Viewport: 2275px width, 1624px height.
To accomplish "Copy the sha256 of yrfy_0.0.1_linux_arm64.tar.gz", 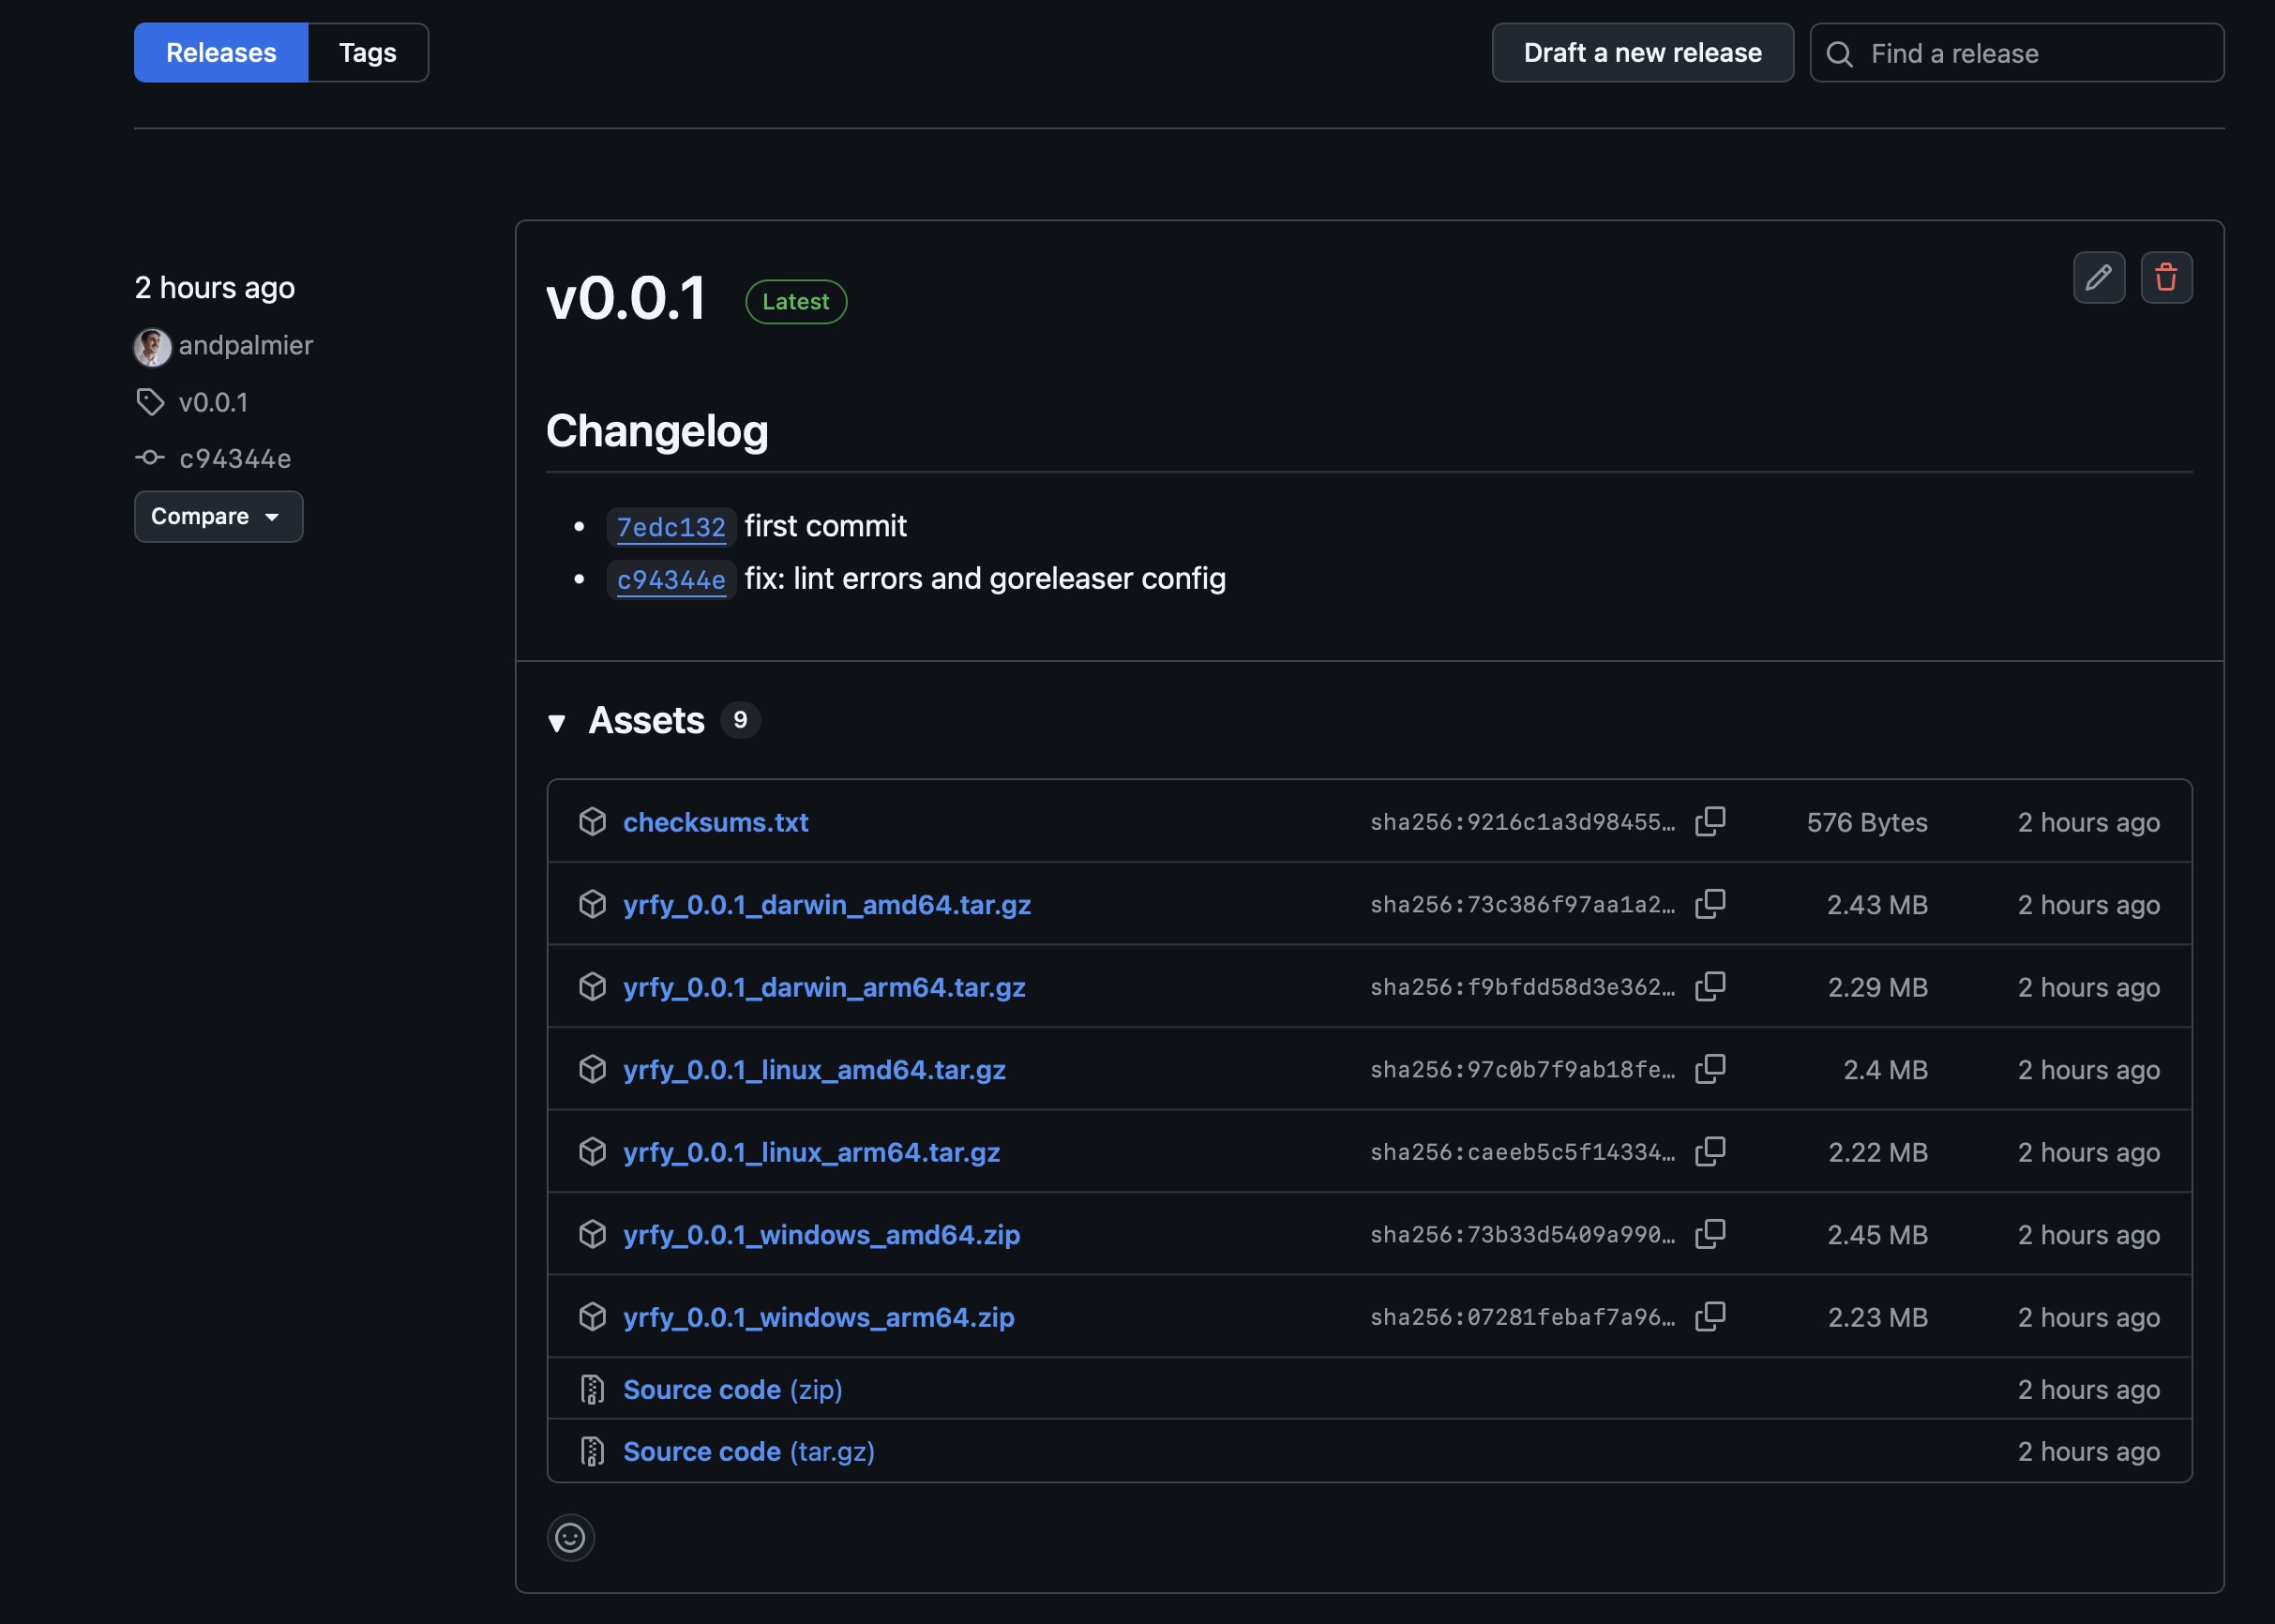I will click(1710, 1151).
